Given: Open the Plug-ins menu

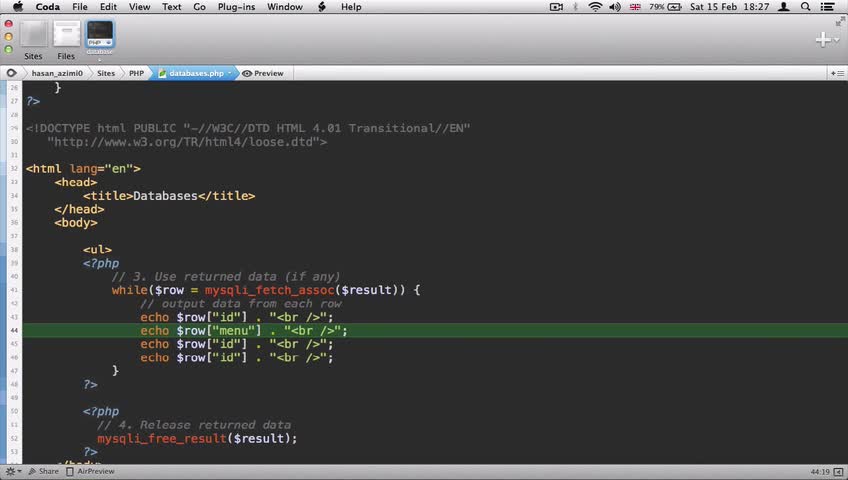Looking at the screenshot, I should (x=236, y=6).
